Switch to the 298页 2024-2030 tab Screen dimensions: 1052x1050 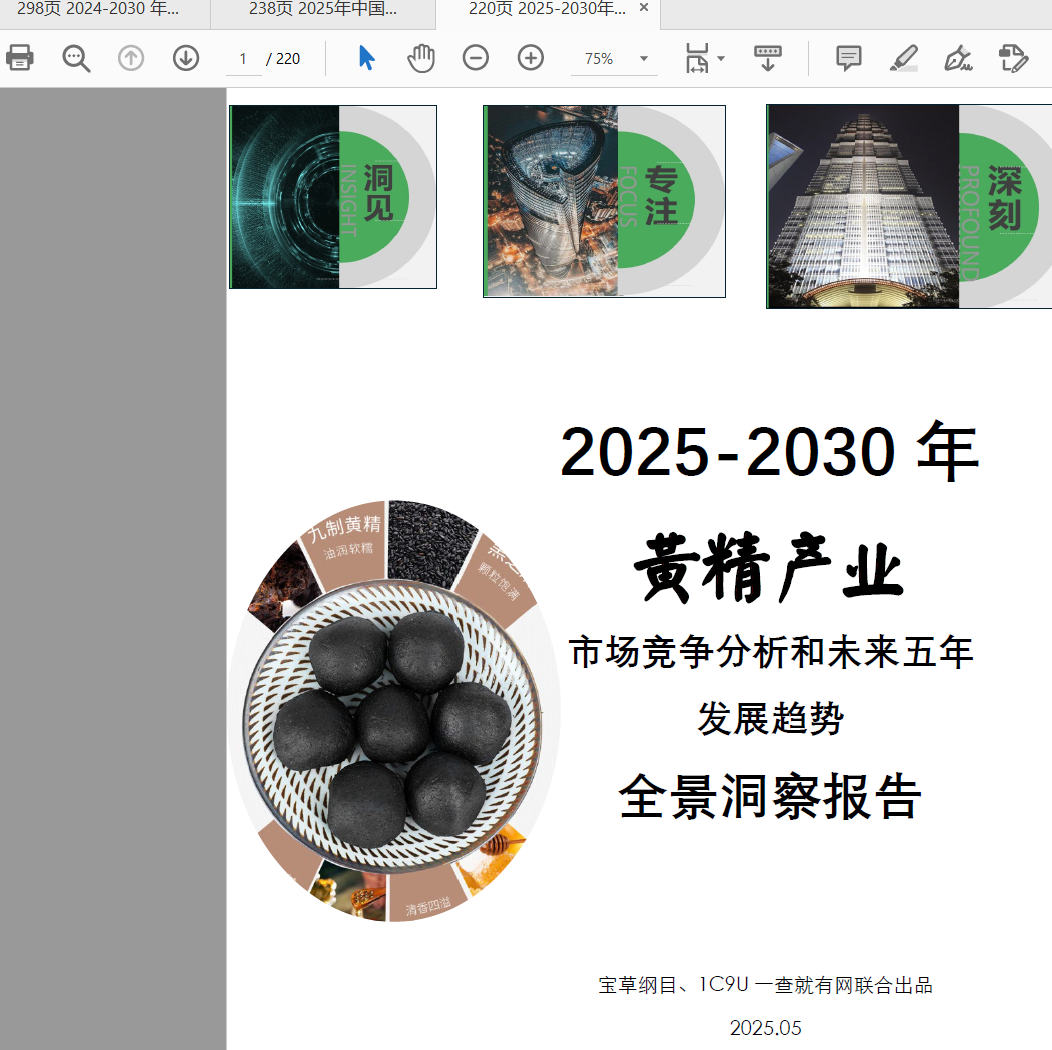point(98,9)
